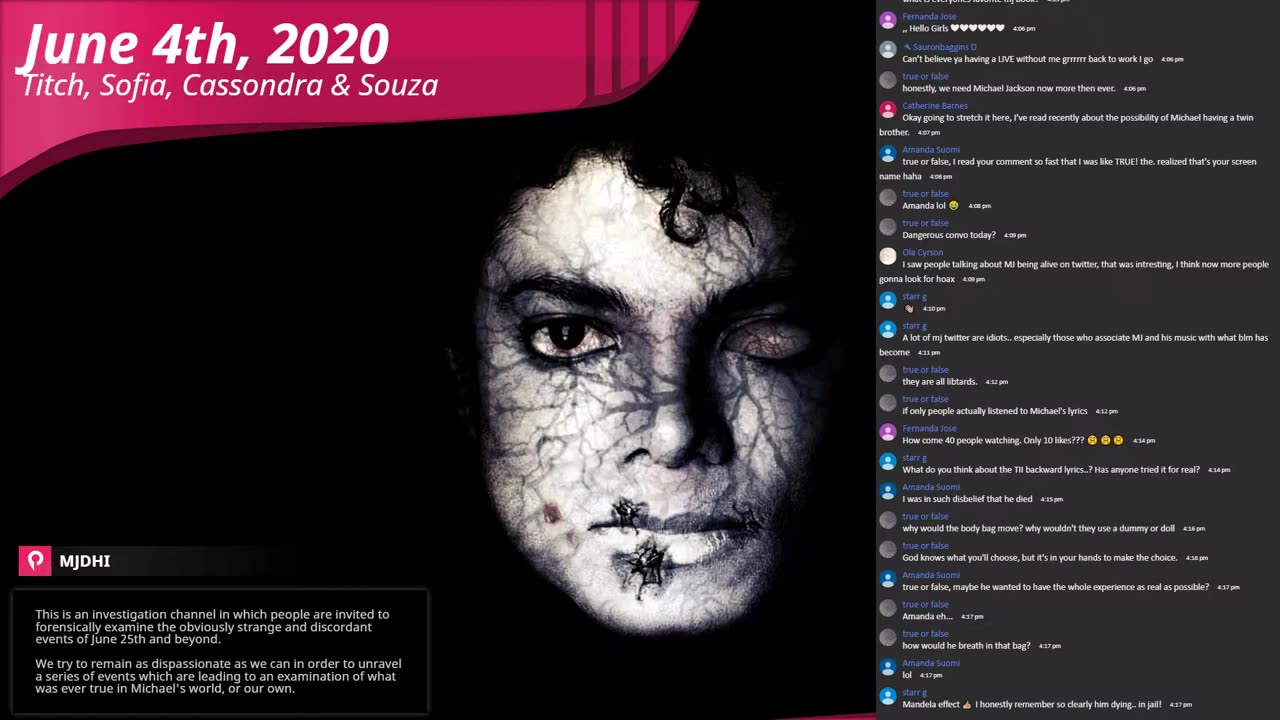Image resolution: width=1280 pixels, height=720 pixels.
Task: Click starr g's name above 'What do you think about the TII'
Action: click(914, 458)
